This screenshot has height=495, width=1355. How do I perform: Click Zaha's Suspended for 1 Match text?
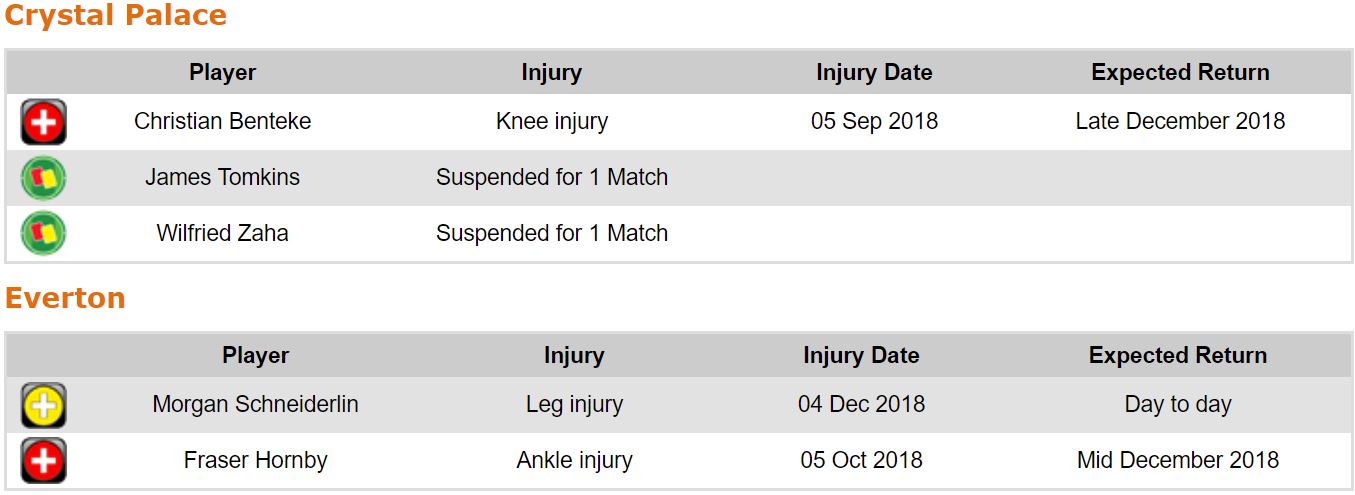pos(551,234)
